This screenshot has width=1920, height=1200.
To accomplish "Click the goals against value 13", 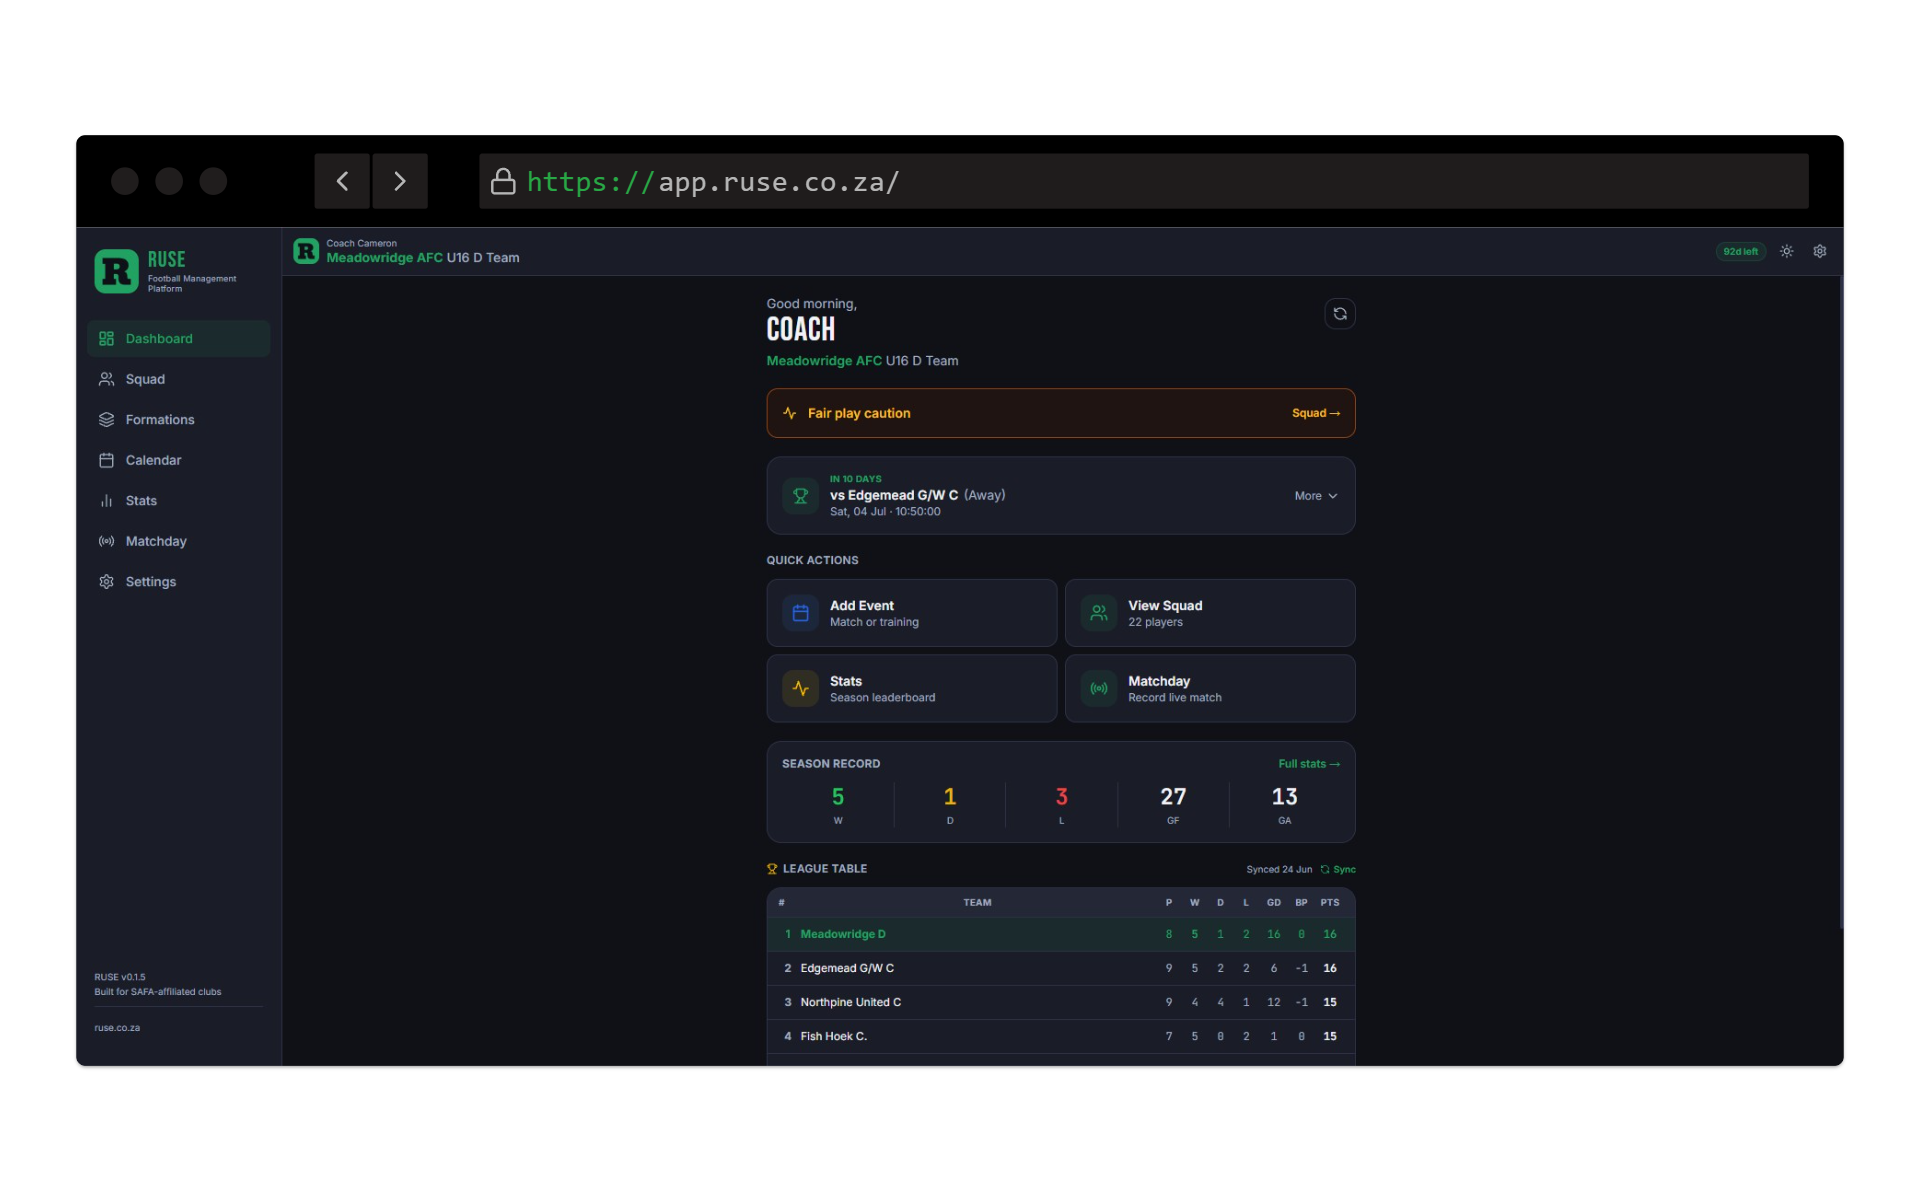I will pos(1285,797).
